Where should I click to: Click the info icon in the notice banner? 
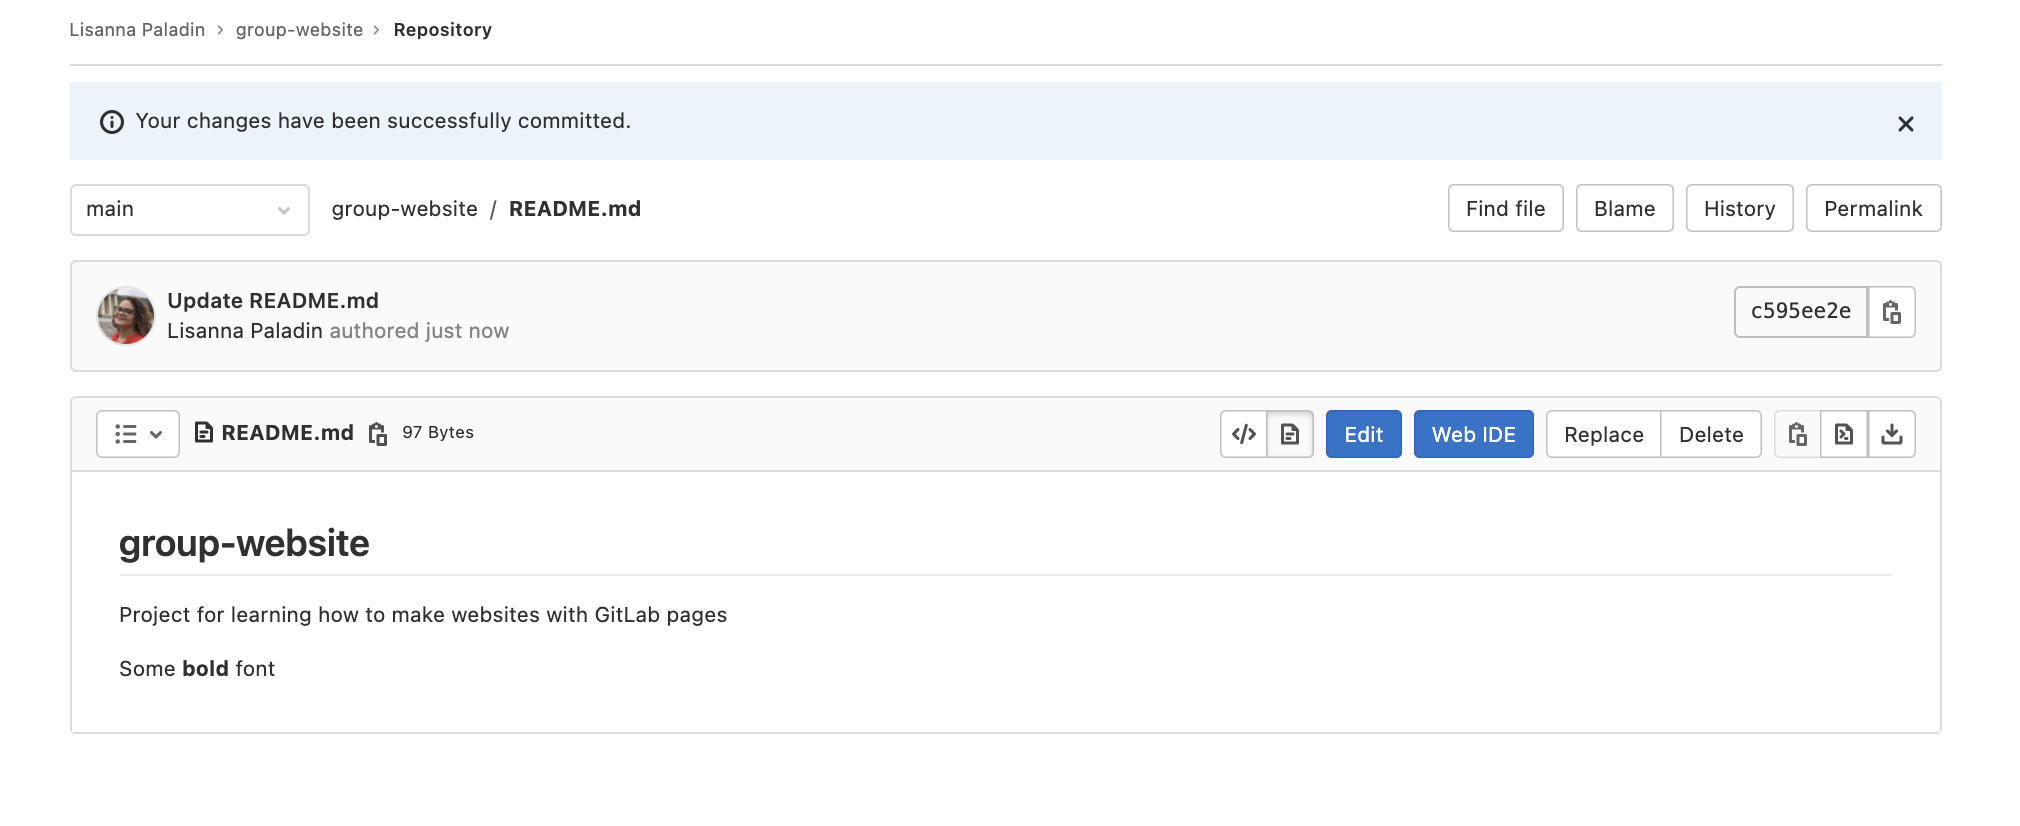point(112,121)
